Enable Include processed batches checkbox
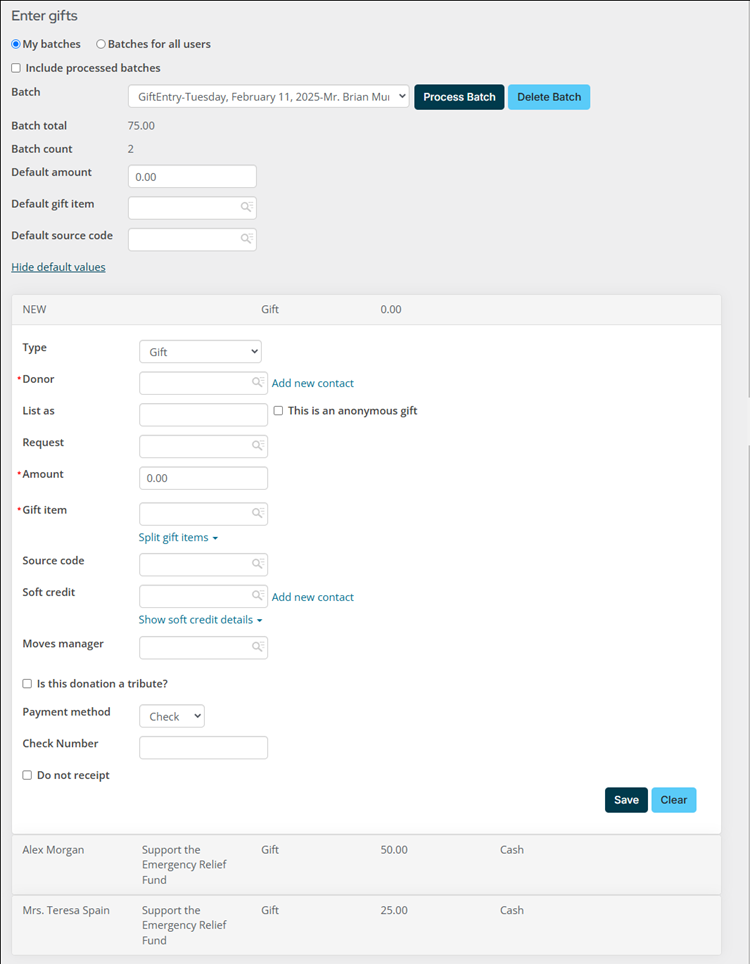Viewport: 750px width, 964px height. (16, 68)
